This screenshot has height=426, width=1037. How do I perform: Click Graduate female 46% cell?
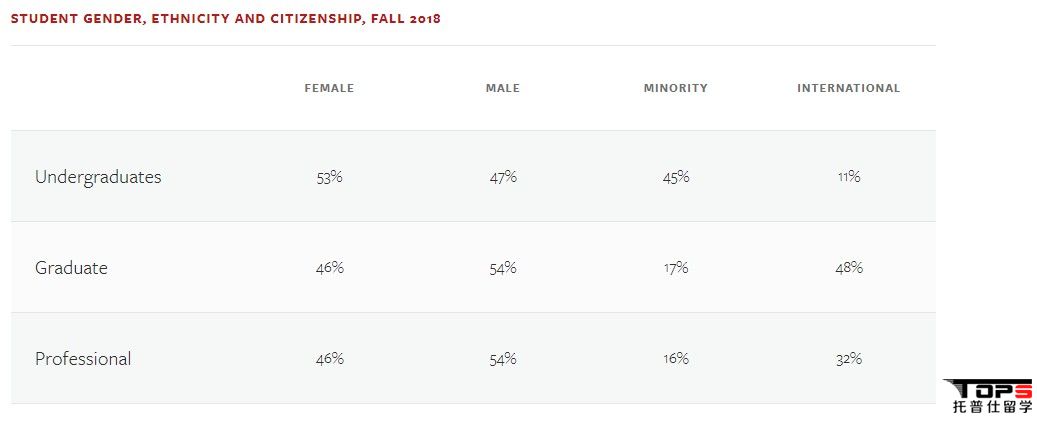(329, 268)
